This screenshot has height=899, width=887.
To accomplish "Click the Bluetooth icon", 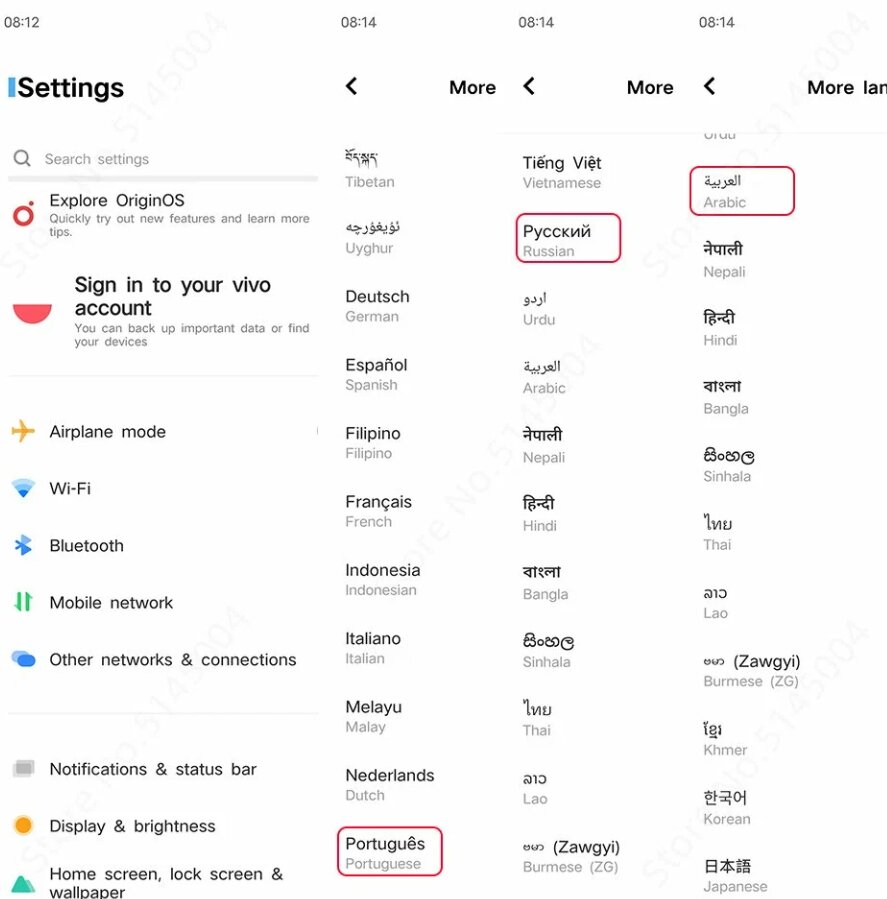I will pyautogui.click(x=23, y=546).
